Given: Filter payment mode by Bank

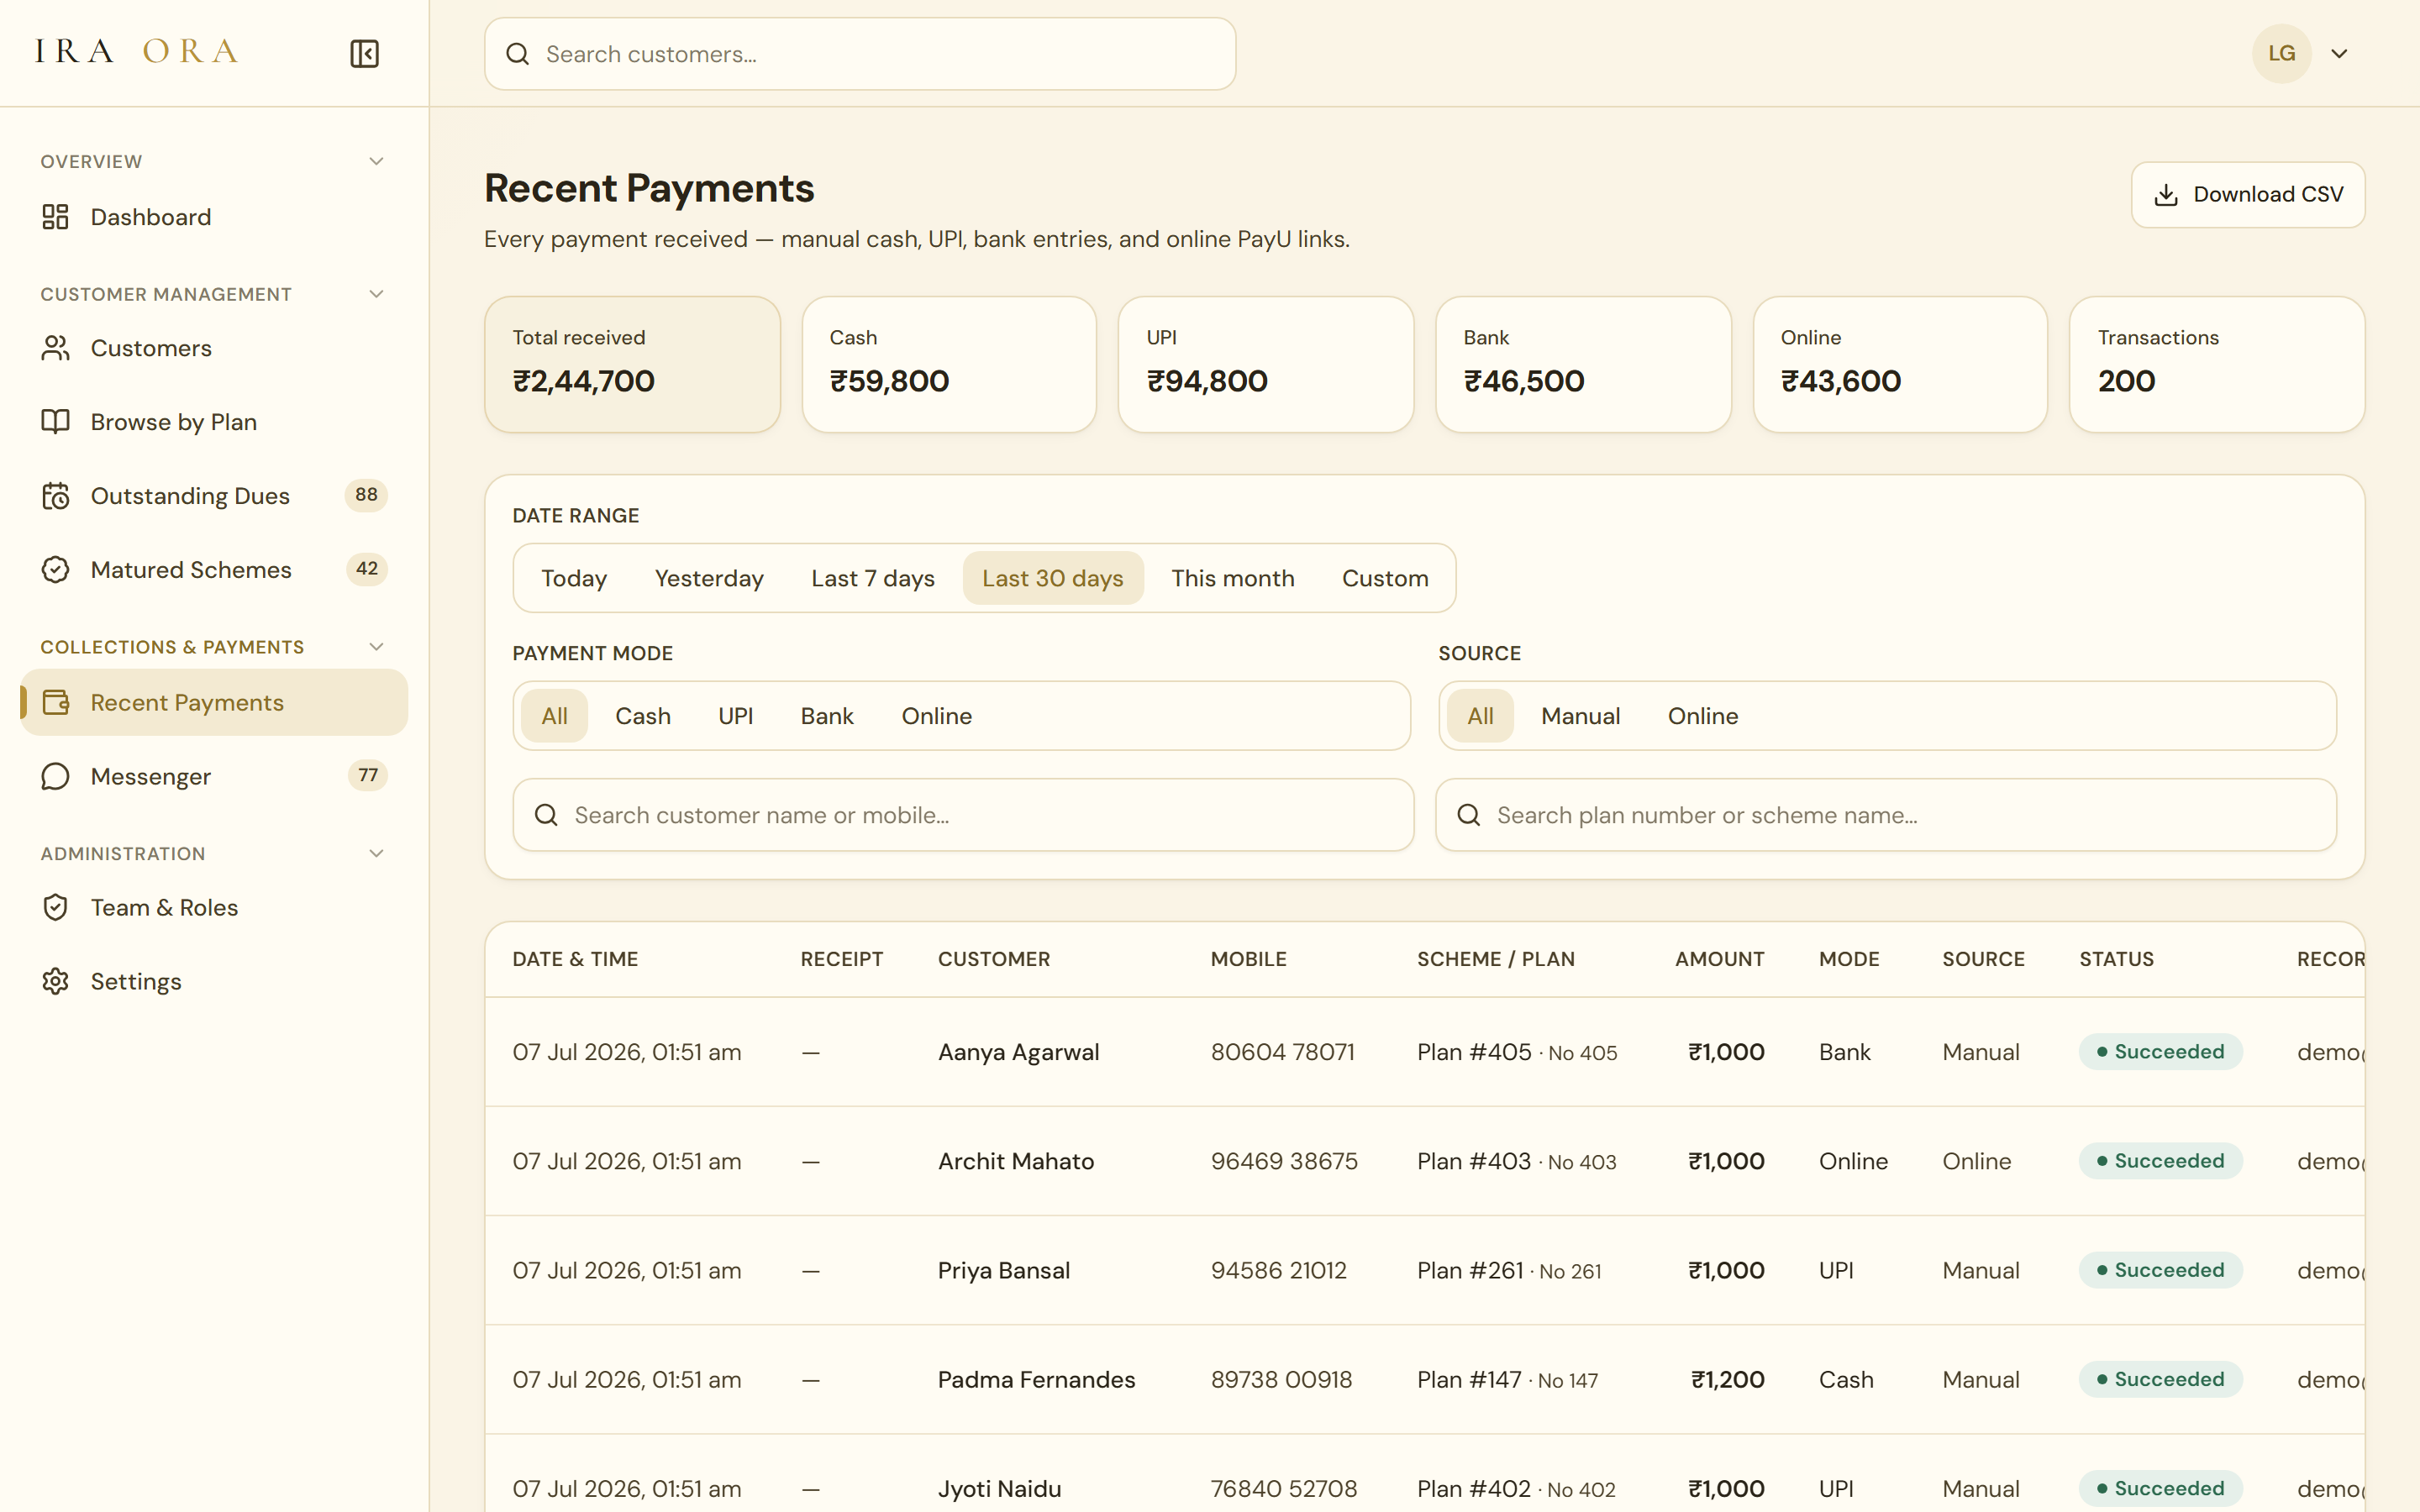Looking at the screenshot, I should tap(827, 716).
